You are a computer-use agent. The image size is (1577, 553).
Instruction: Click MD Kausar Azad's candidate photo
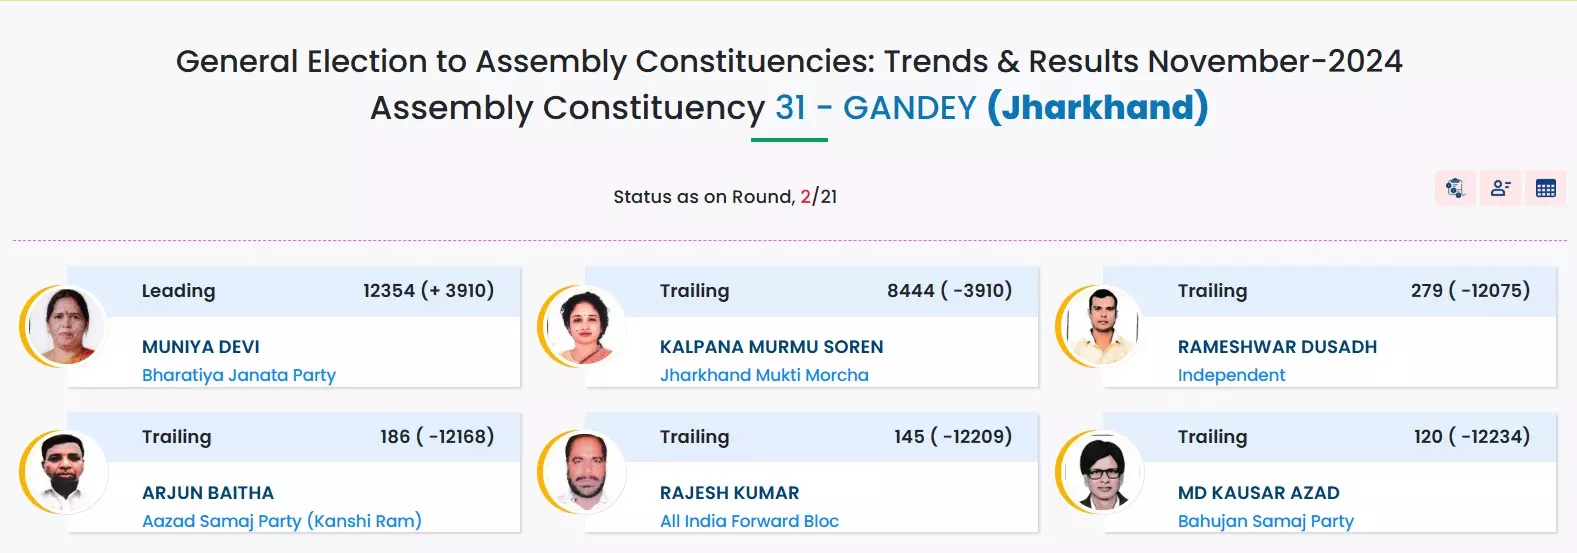1102,472
